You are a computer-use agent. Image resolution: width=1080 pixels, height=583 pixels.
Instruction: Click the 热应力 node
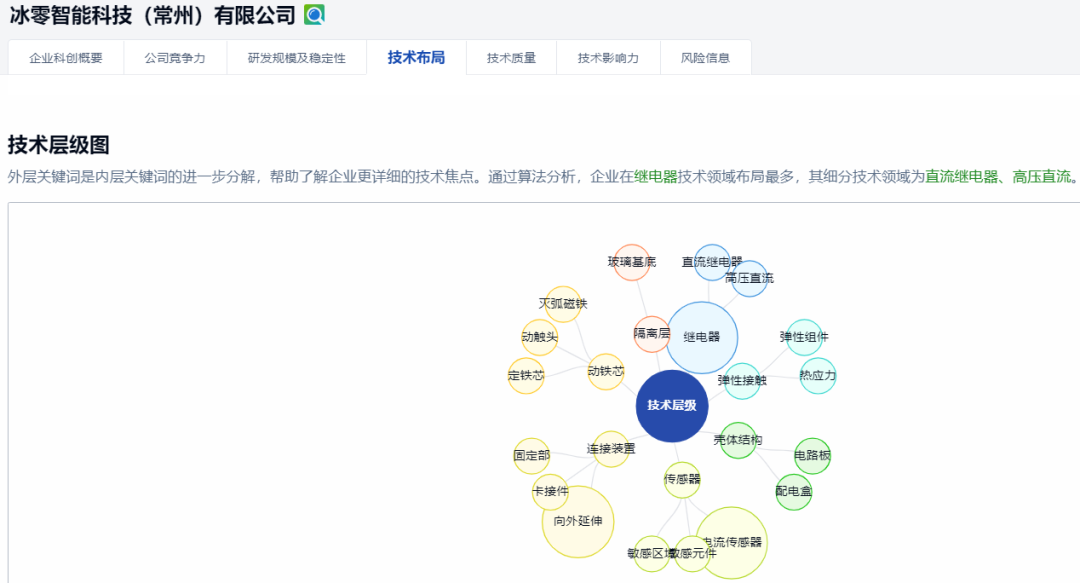point(818,376)
